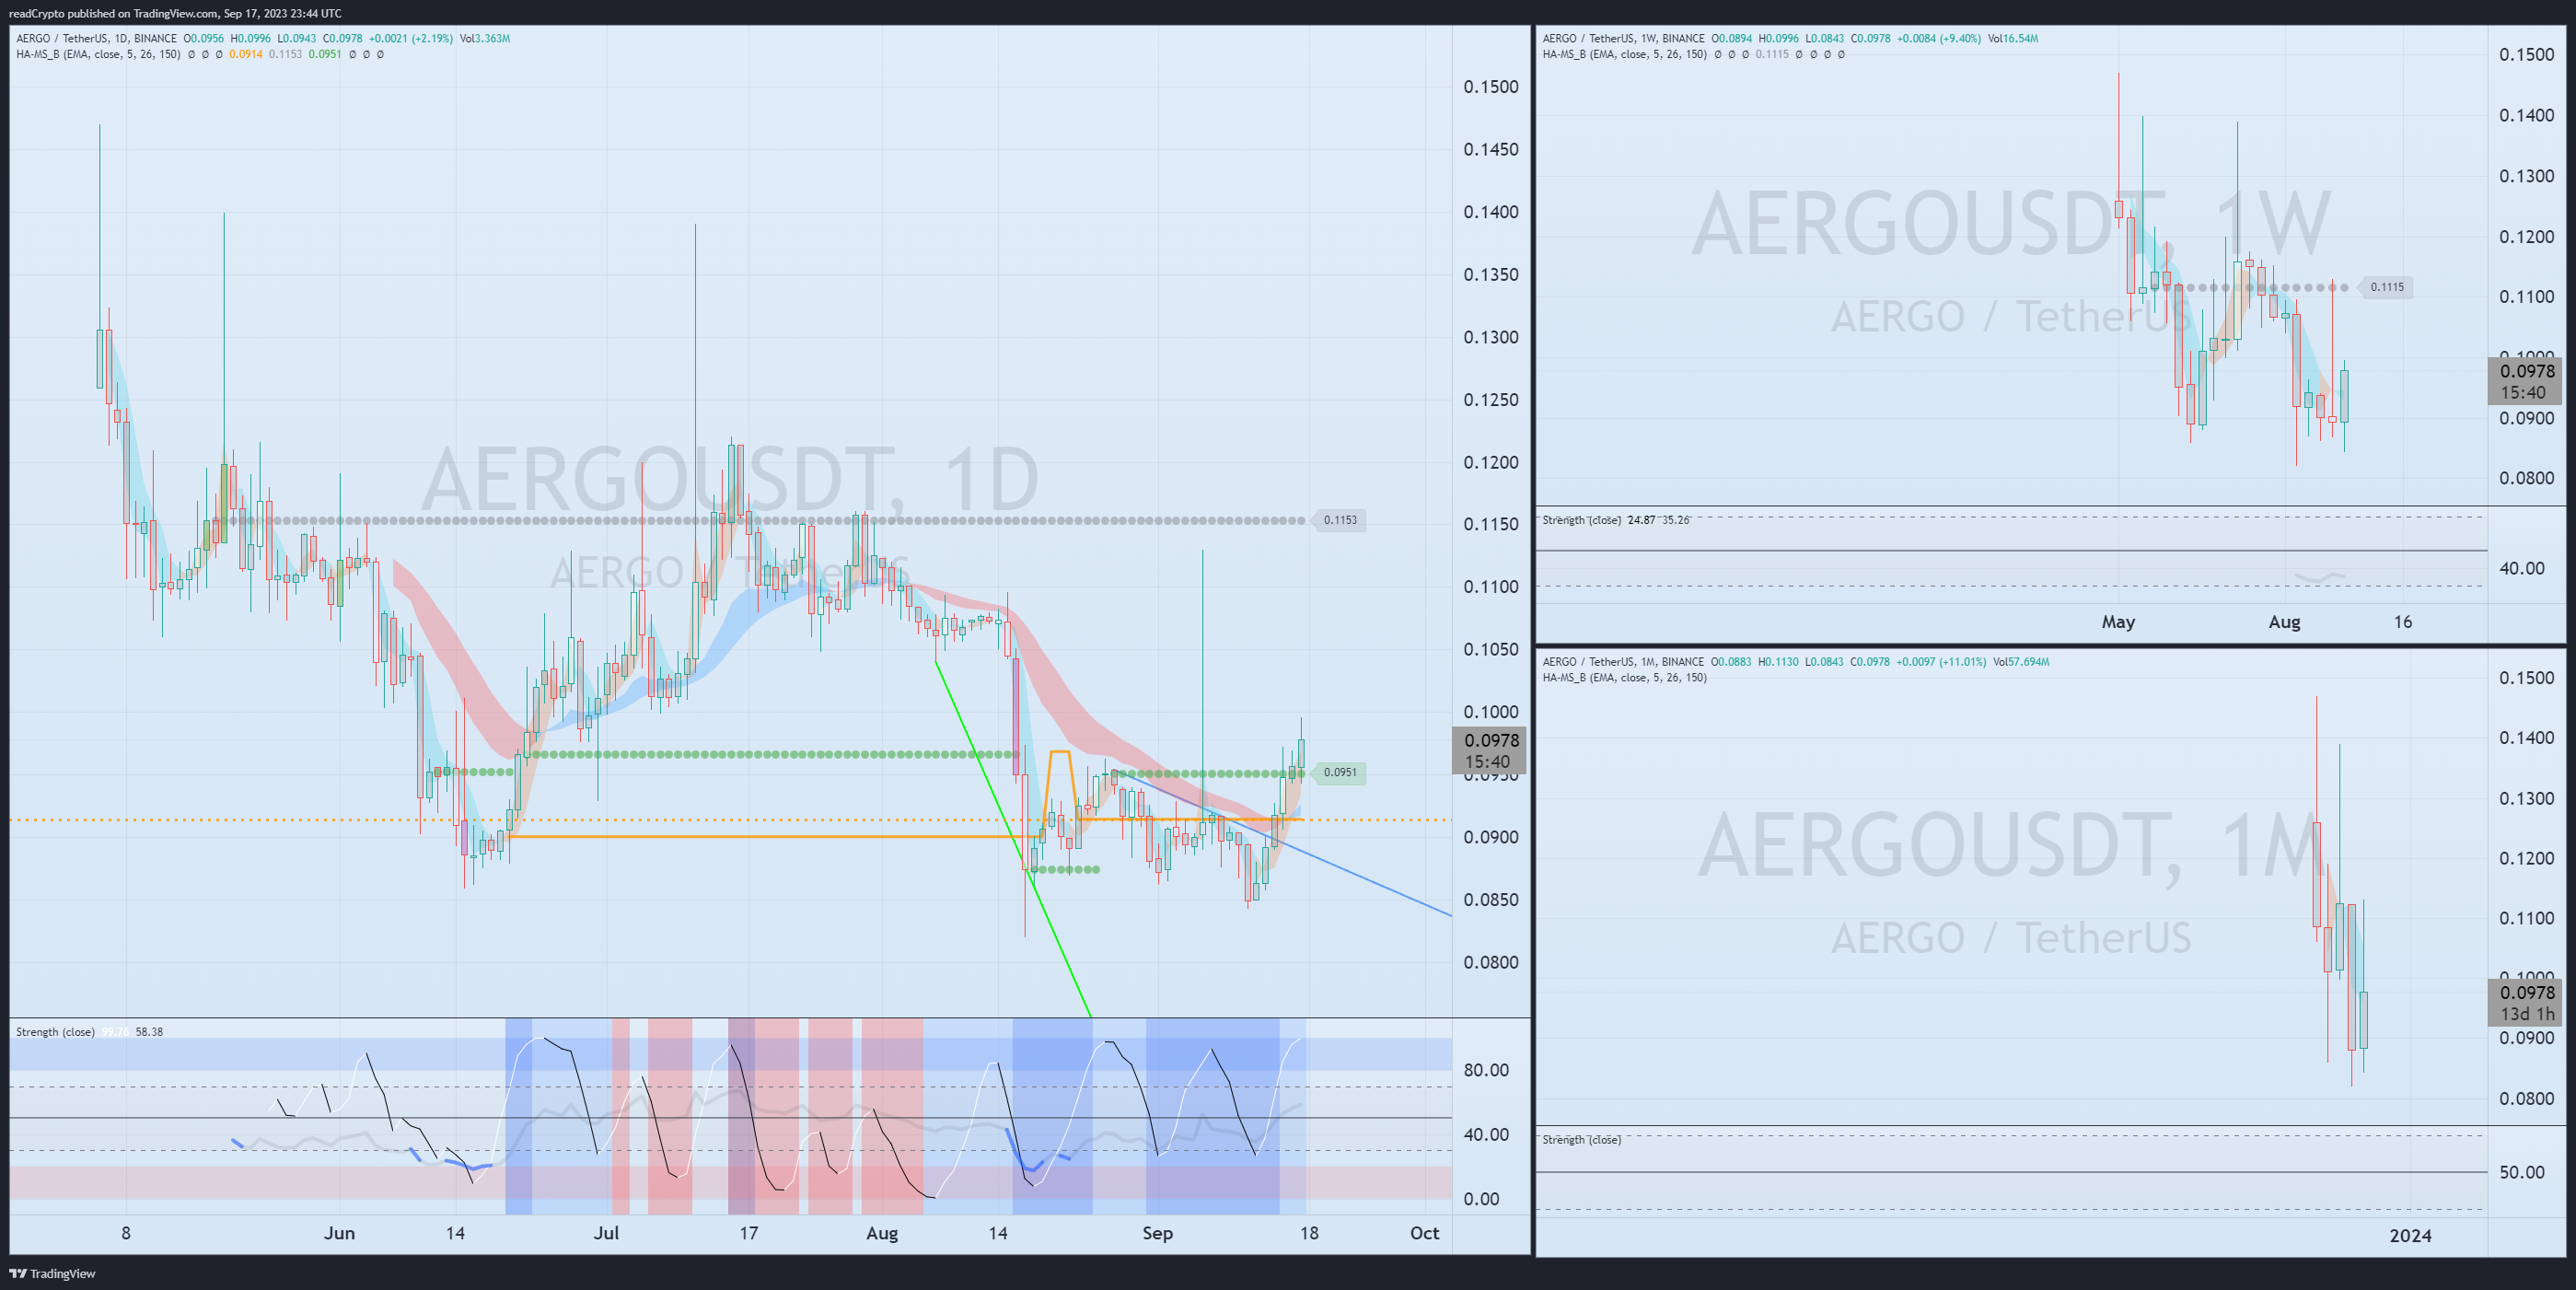
Task: Select the Strength (close) legend on monthly chart
Action: tap(1581, 1139)
